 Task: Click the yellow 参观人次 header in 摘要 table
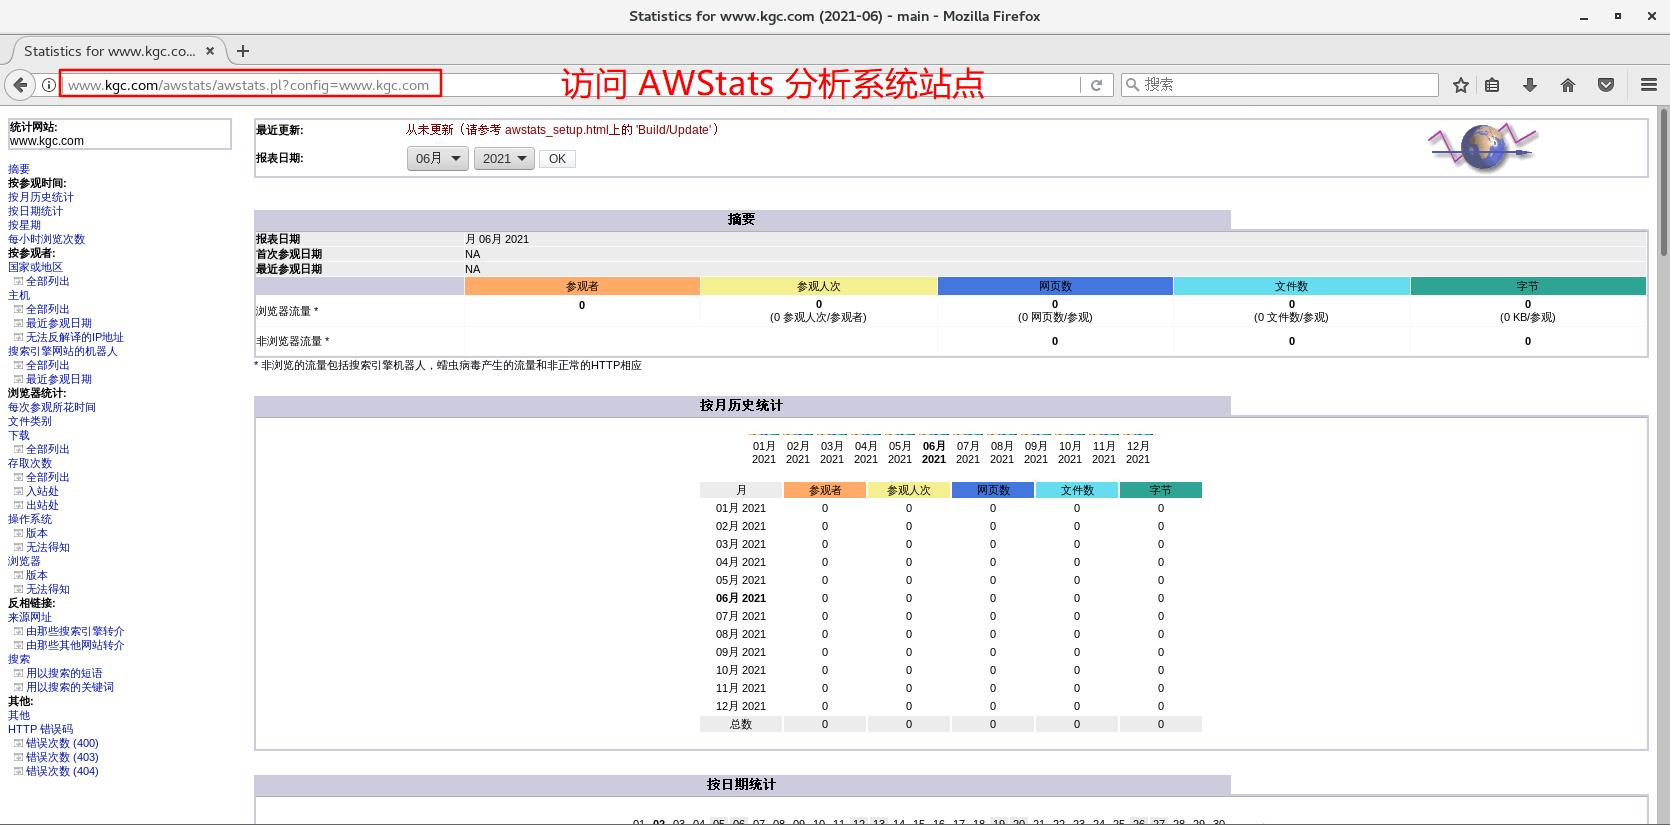point(819,286)
